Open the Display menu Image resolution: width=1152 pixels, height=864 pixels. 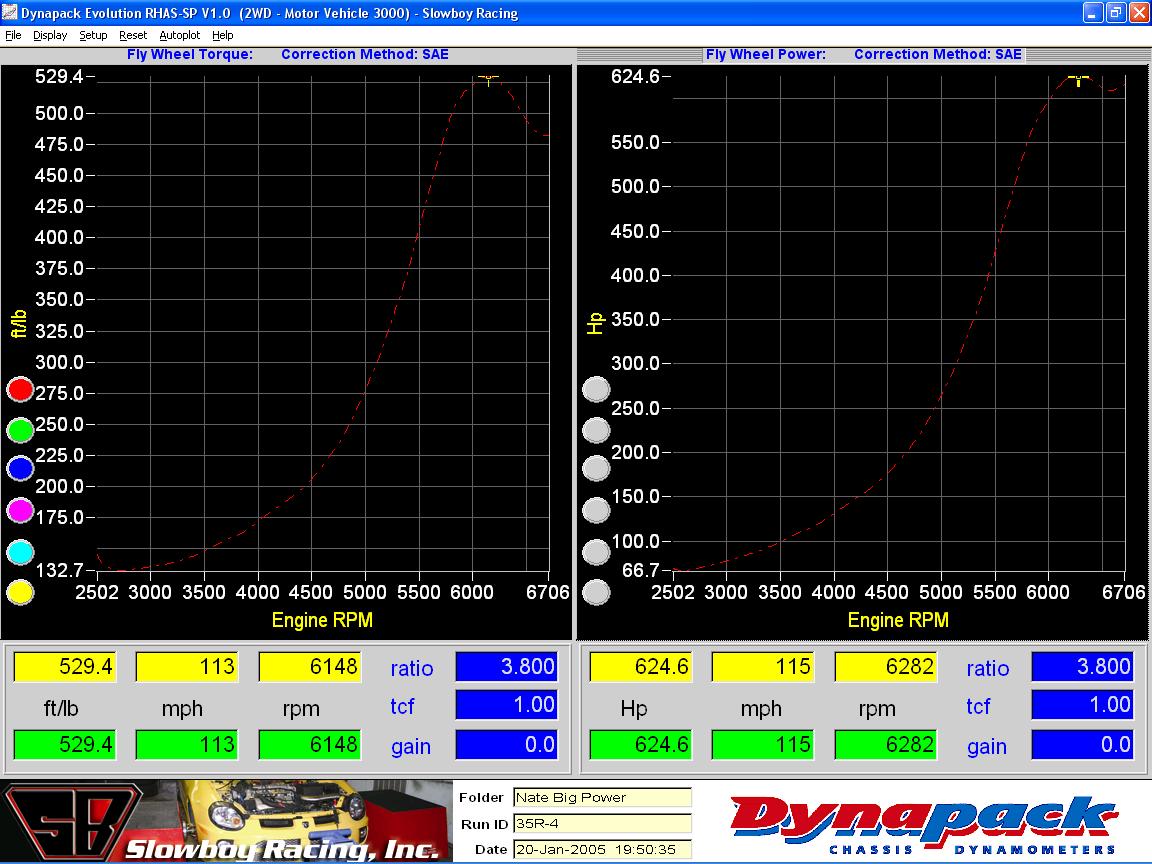pyautogui.click(x=50, y=35)
